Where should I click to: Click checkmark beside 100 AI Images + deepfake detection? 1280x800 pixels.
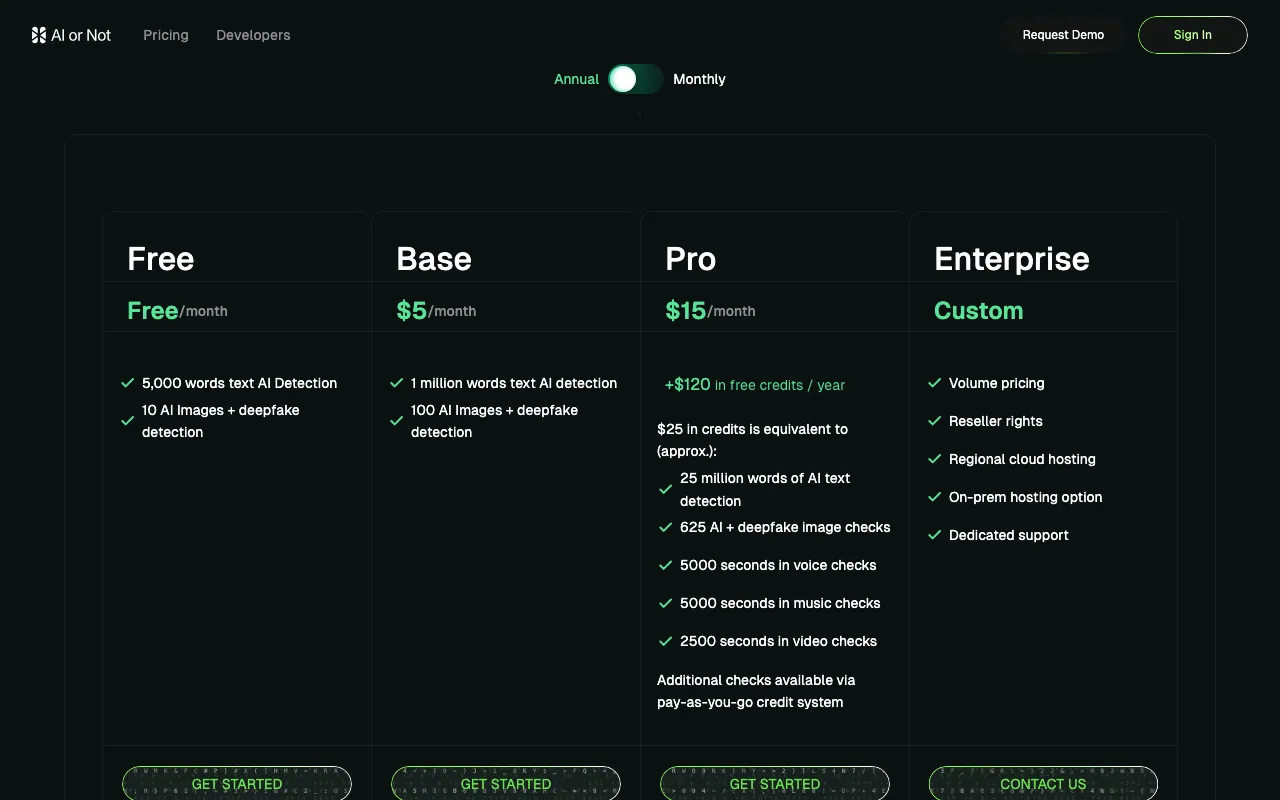[x=397, y=421]
